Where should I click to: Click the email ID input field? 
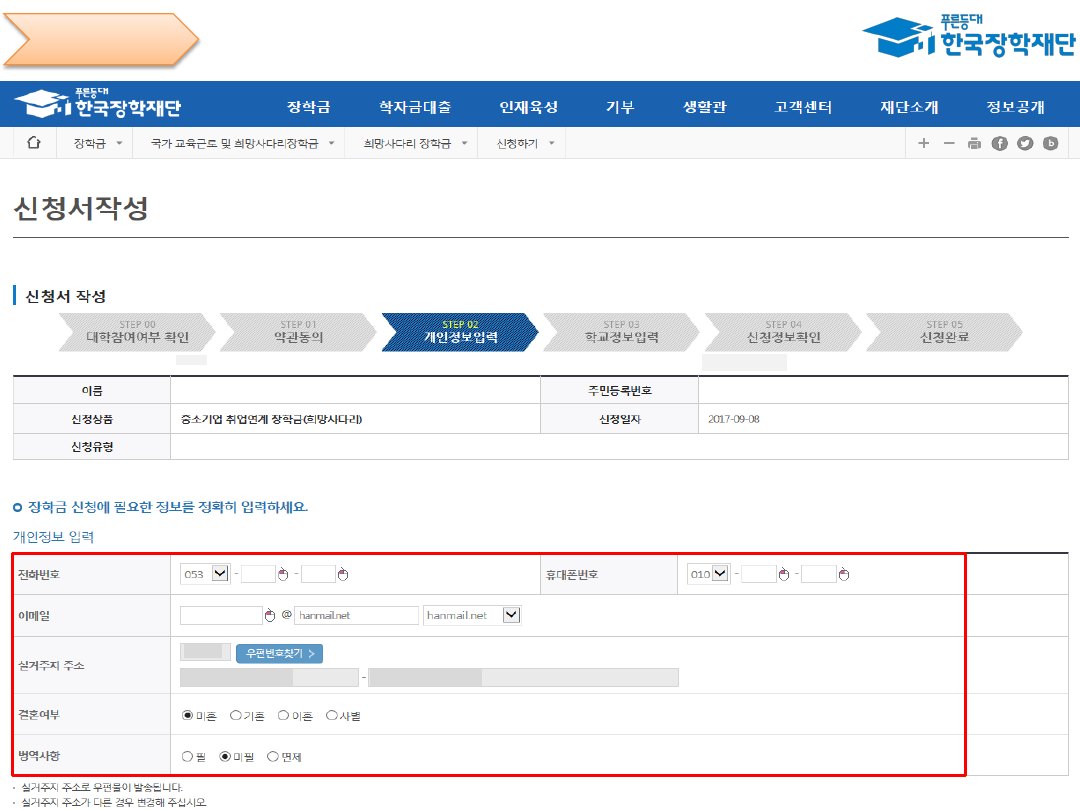[x=221, y=615]
